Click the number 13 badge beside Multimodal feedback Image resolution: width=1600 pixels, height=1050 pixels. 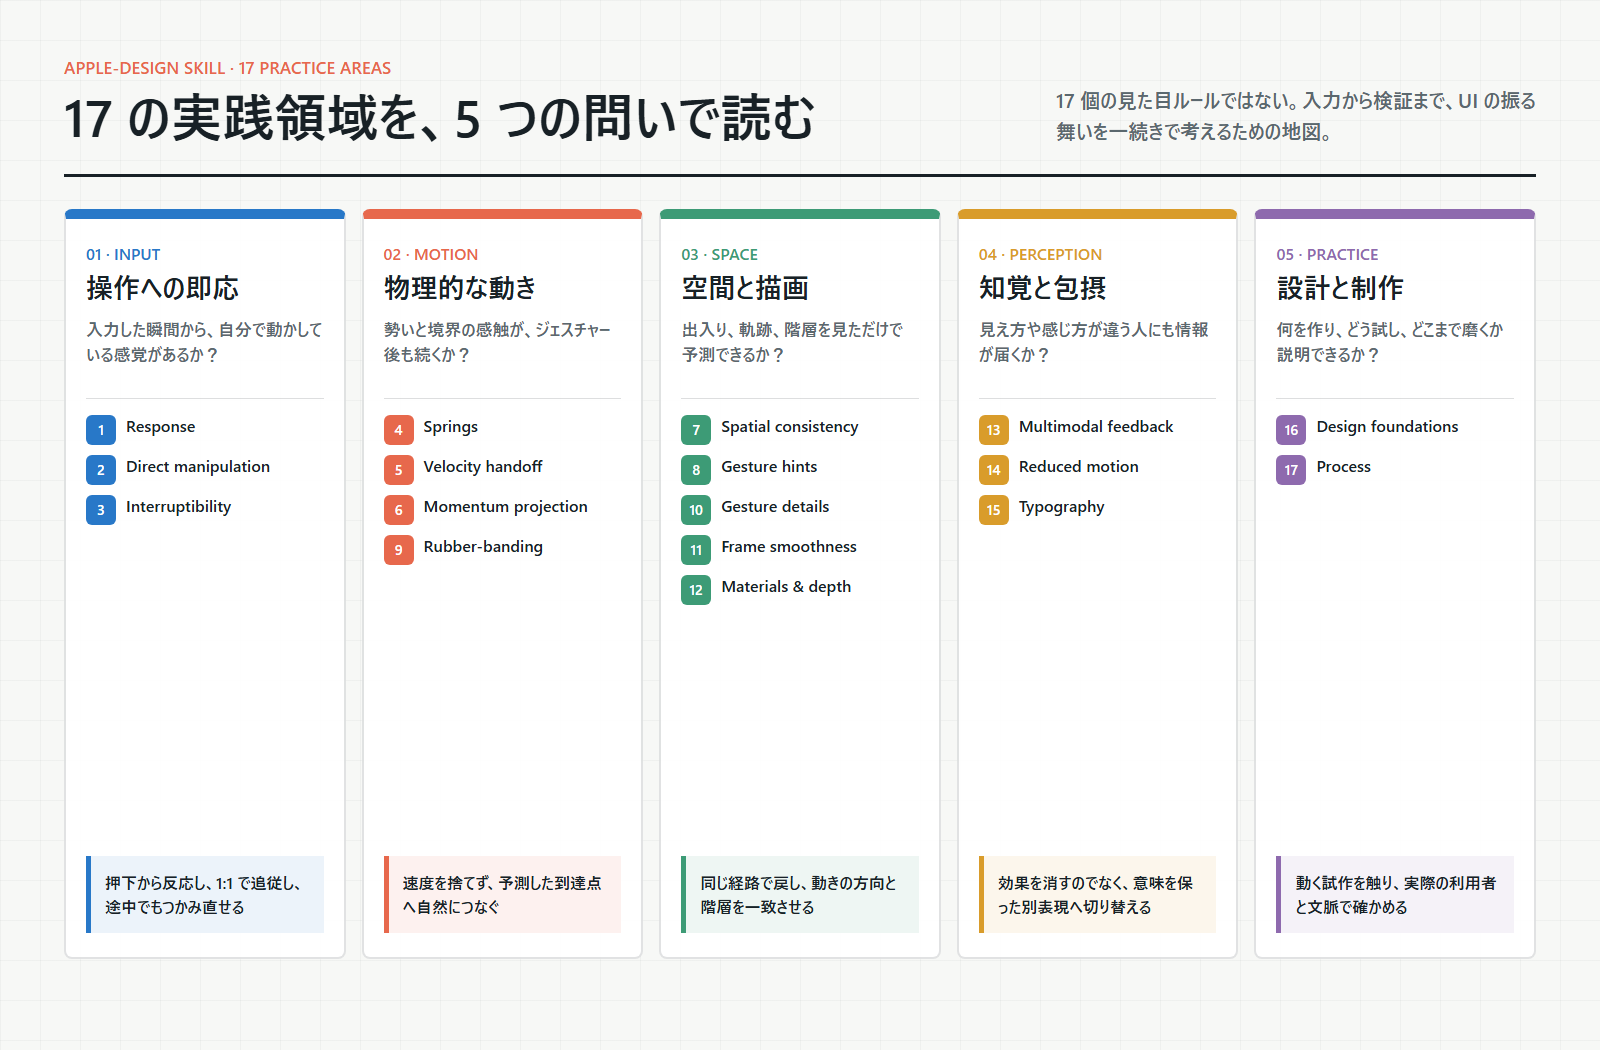click(x=994, y=430)
